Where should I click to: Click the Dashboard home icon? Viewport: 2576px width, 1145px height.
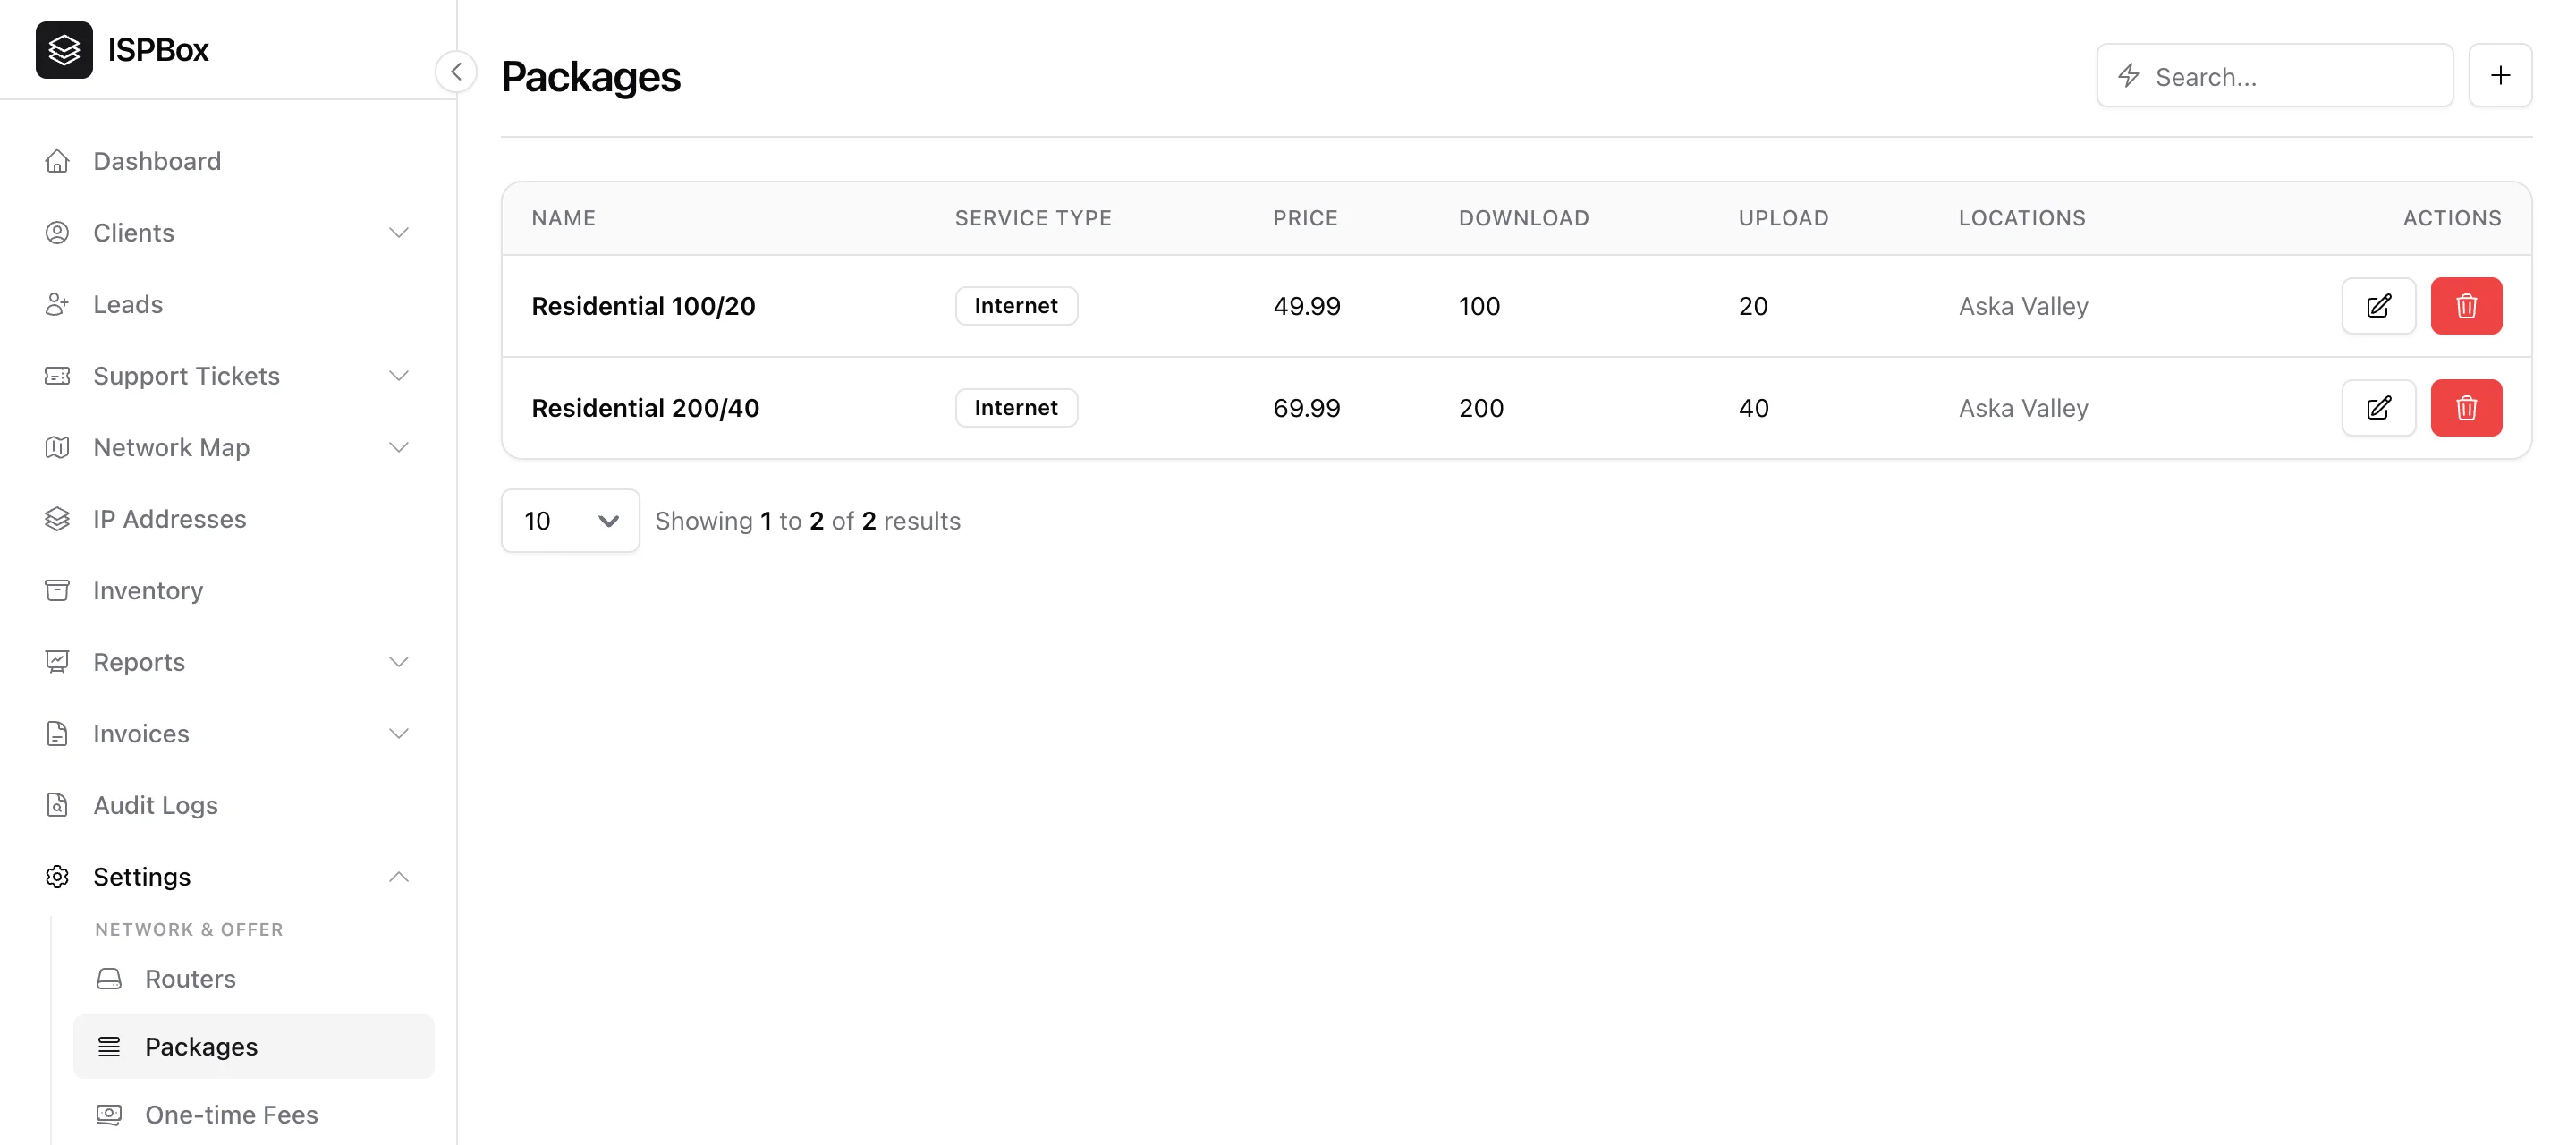click(57, 161)
